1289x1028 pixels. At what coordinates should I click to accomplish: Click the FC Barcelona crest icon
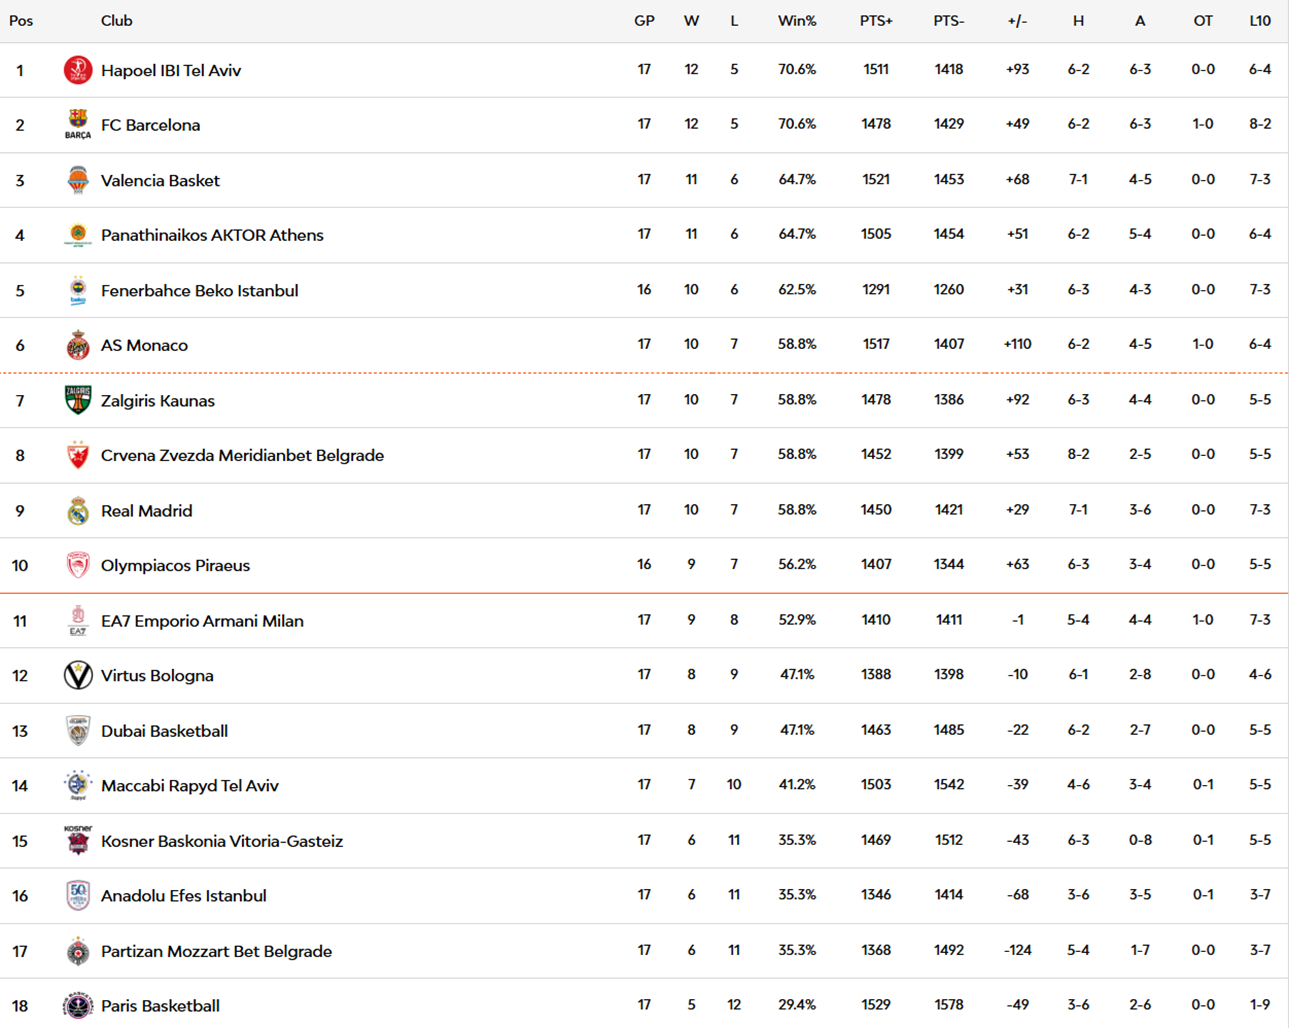[78, 125]
